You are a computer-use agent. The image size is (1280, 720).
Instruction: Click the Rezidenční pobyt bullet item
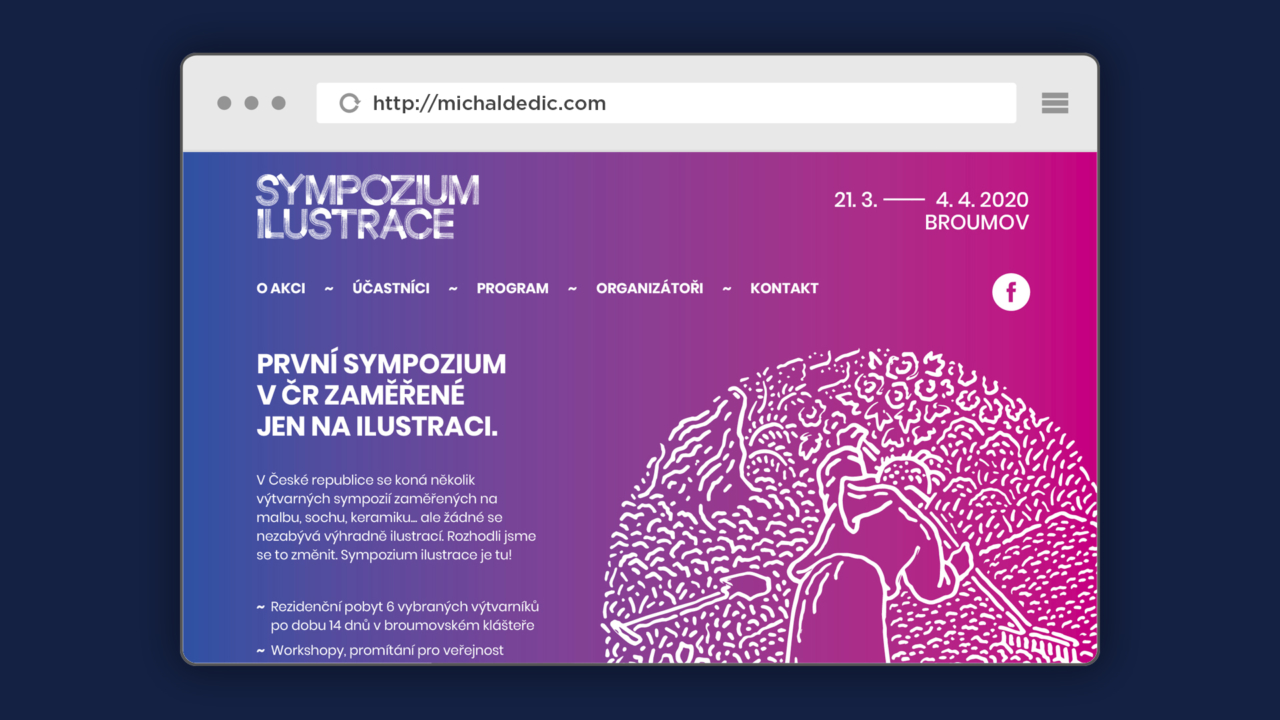404,616
